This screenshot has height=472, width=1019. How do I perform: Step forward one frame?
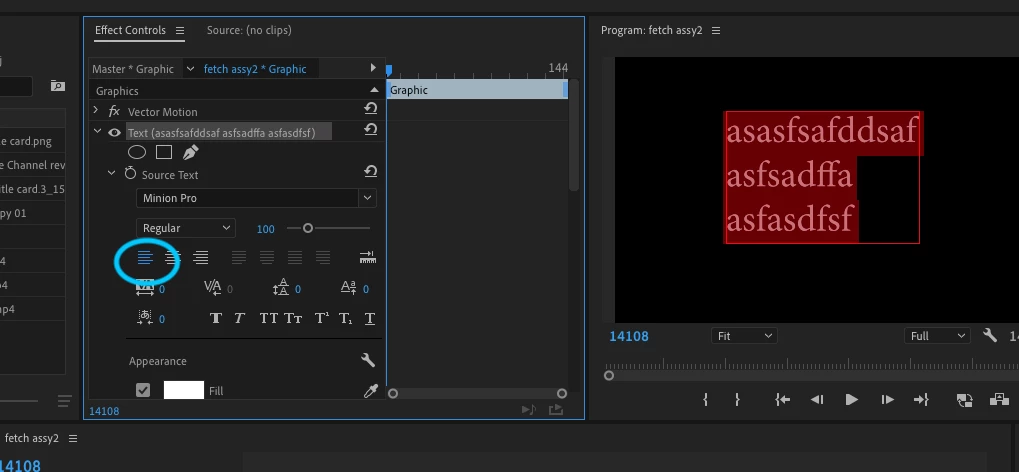coord(887,400)
